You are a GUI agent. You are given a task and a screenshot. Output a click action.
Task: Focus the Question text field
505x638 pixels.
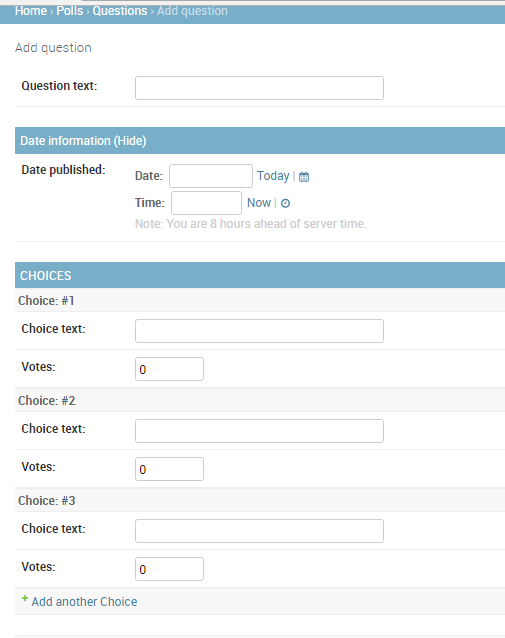(259, 88)
